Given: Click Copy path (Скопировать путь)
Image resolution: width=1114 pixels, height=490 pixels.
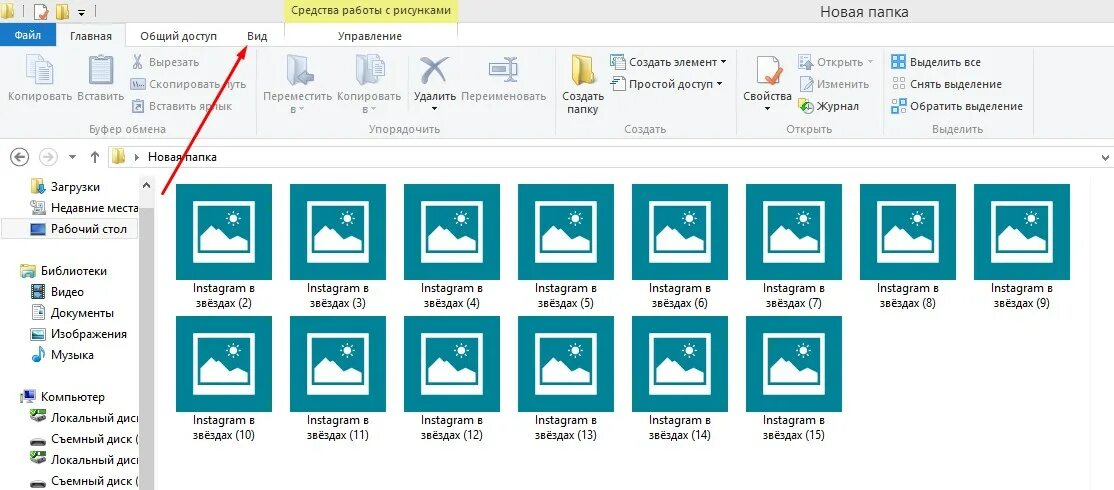Looking at the screenshot, I should (188, 85).
